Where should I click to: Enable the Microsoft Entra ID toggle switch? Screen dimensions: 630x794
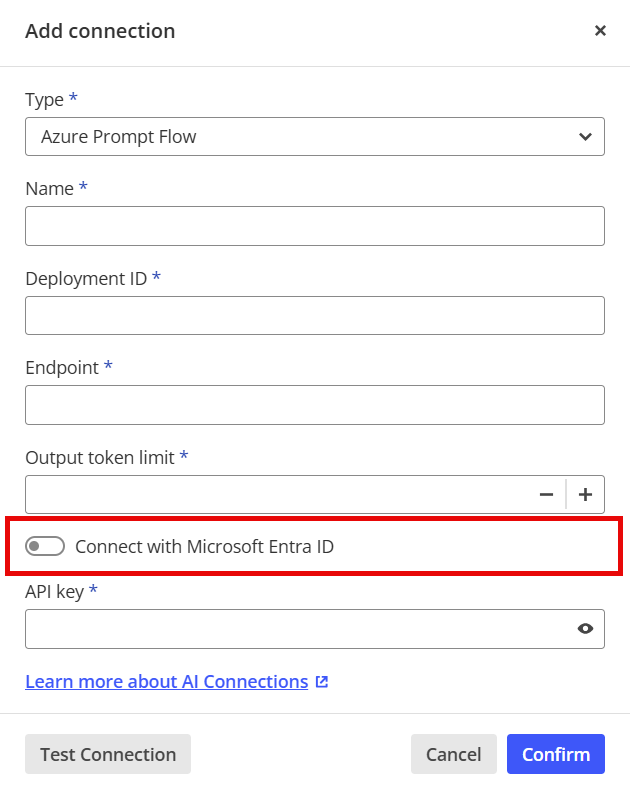pyautogui.click(x=45, y=546)
